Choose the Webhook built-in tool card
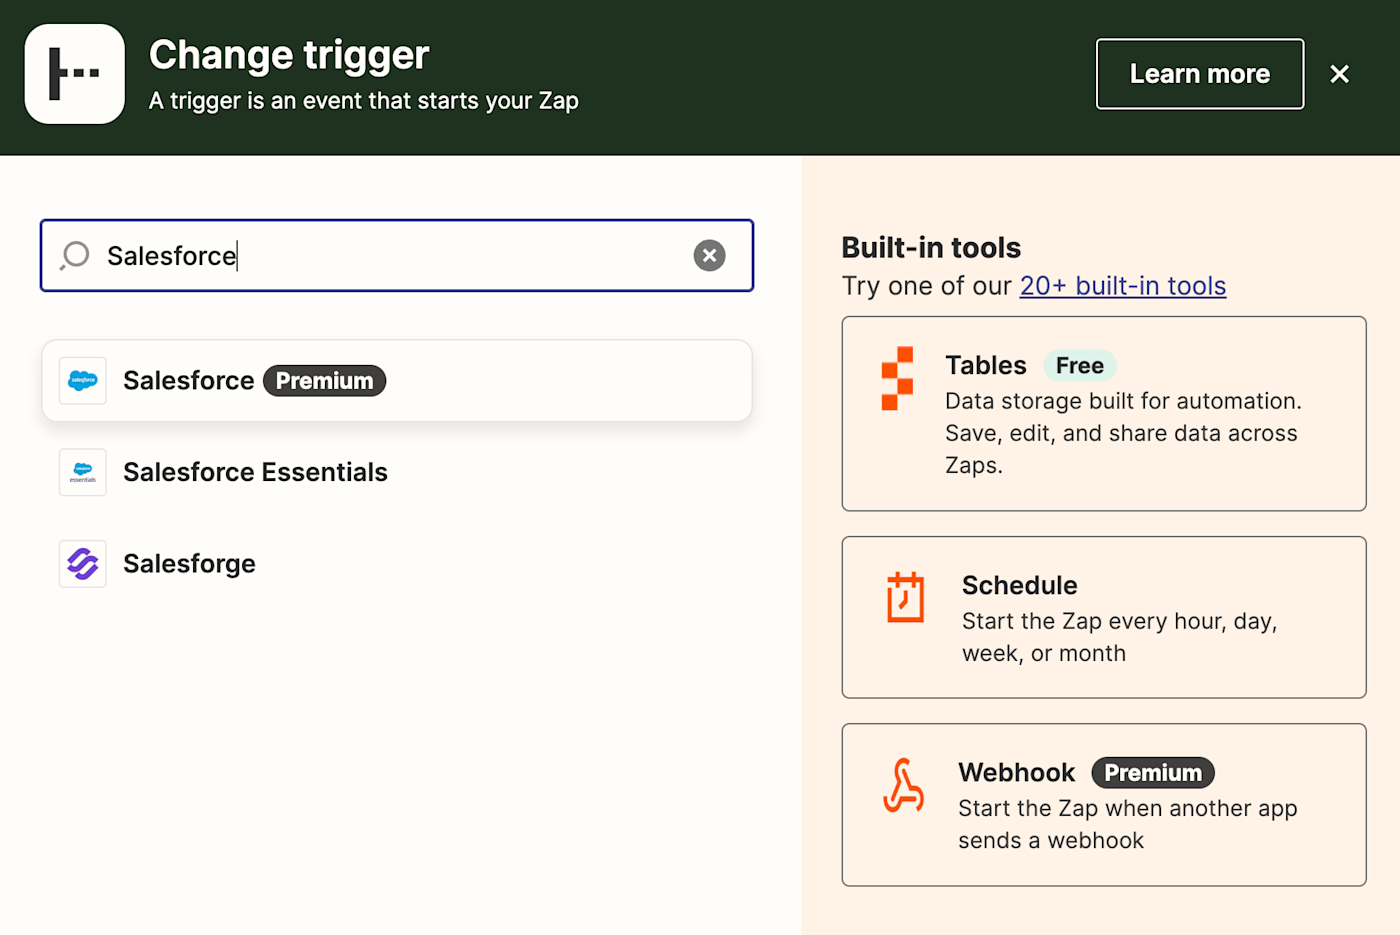1400x935 pixels. click(1103, 805)
